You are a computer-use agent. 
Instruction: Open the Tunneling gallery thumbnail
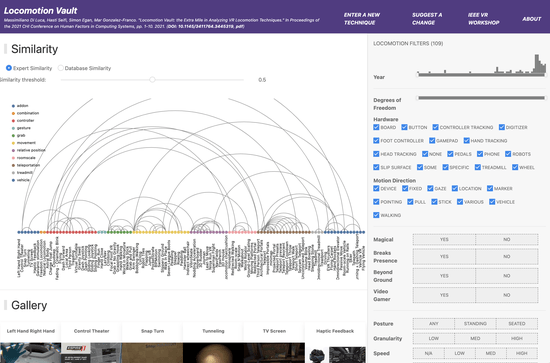[213, 352]
